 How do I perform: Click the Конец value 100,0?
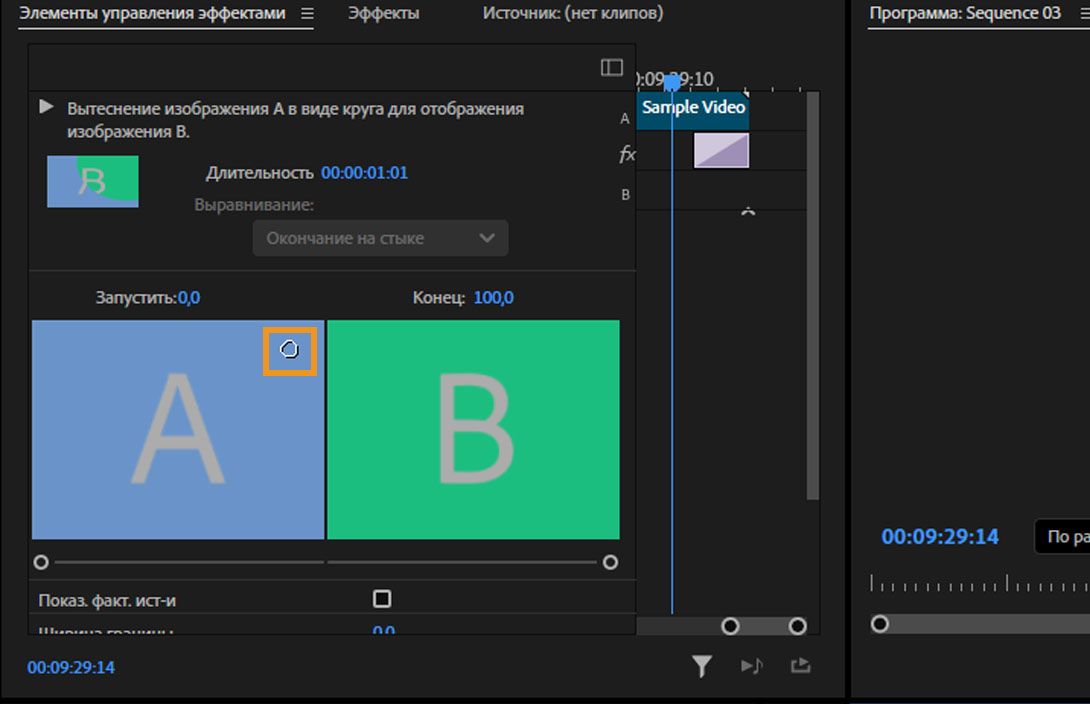[493, 298]
